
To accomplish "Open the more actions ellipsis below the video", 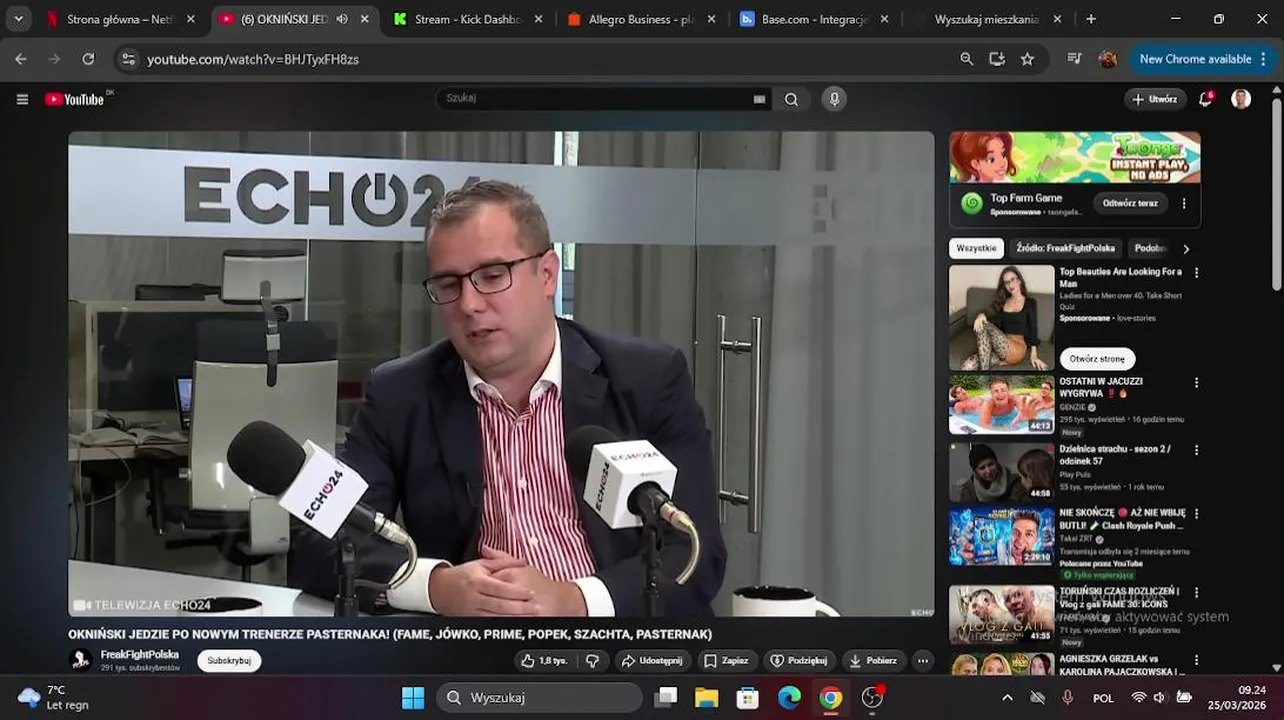I will click(922, 661).
